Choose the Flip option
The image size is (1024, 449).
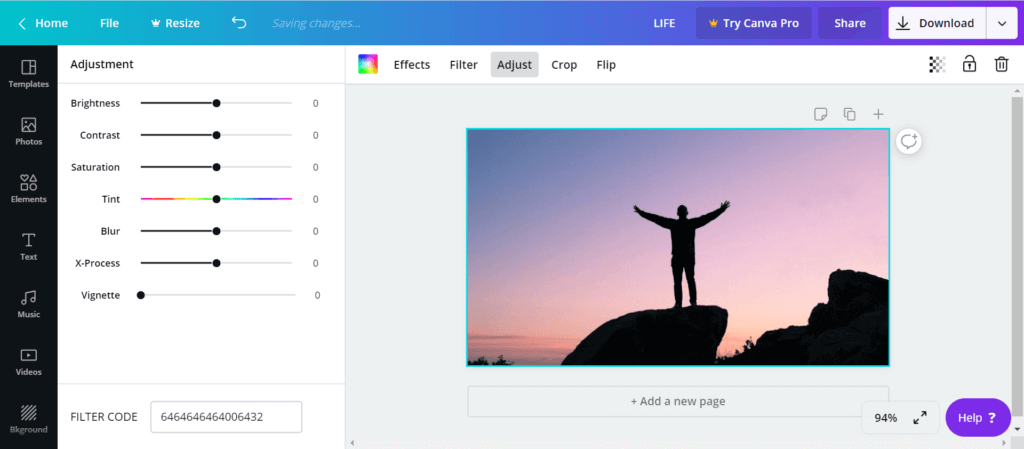606,65
